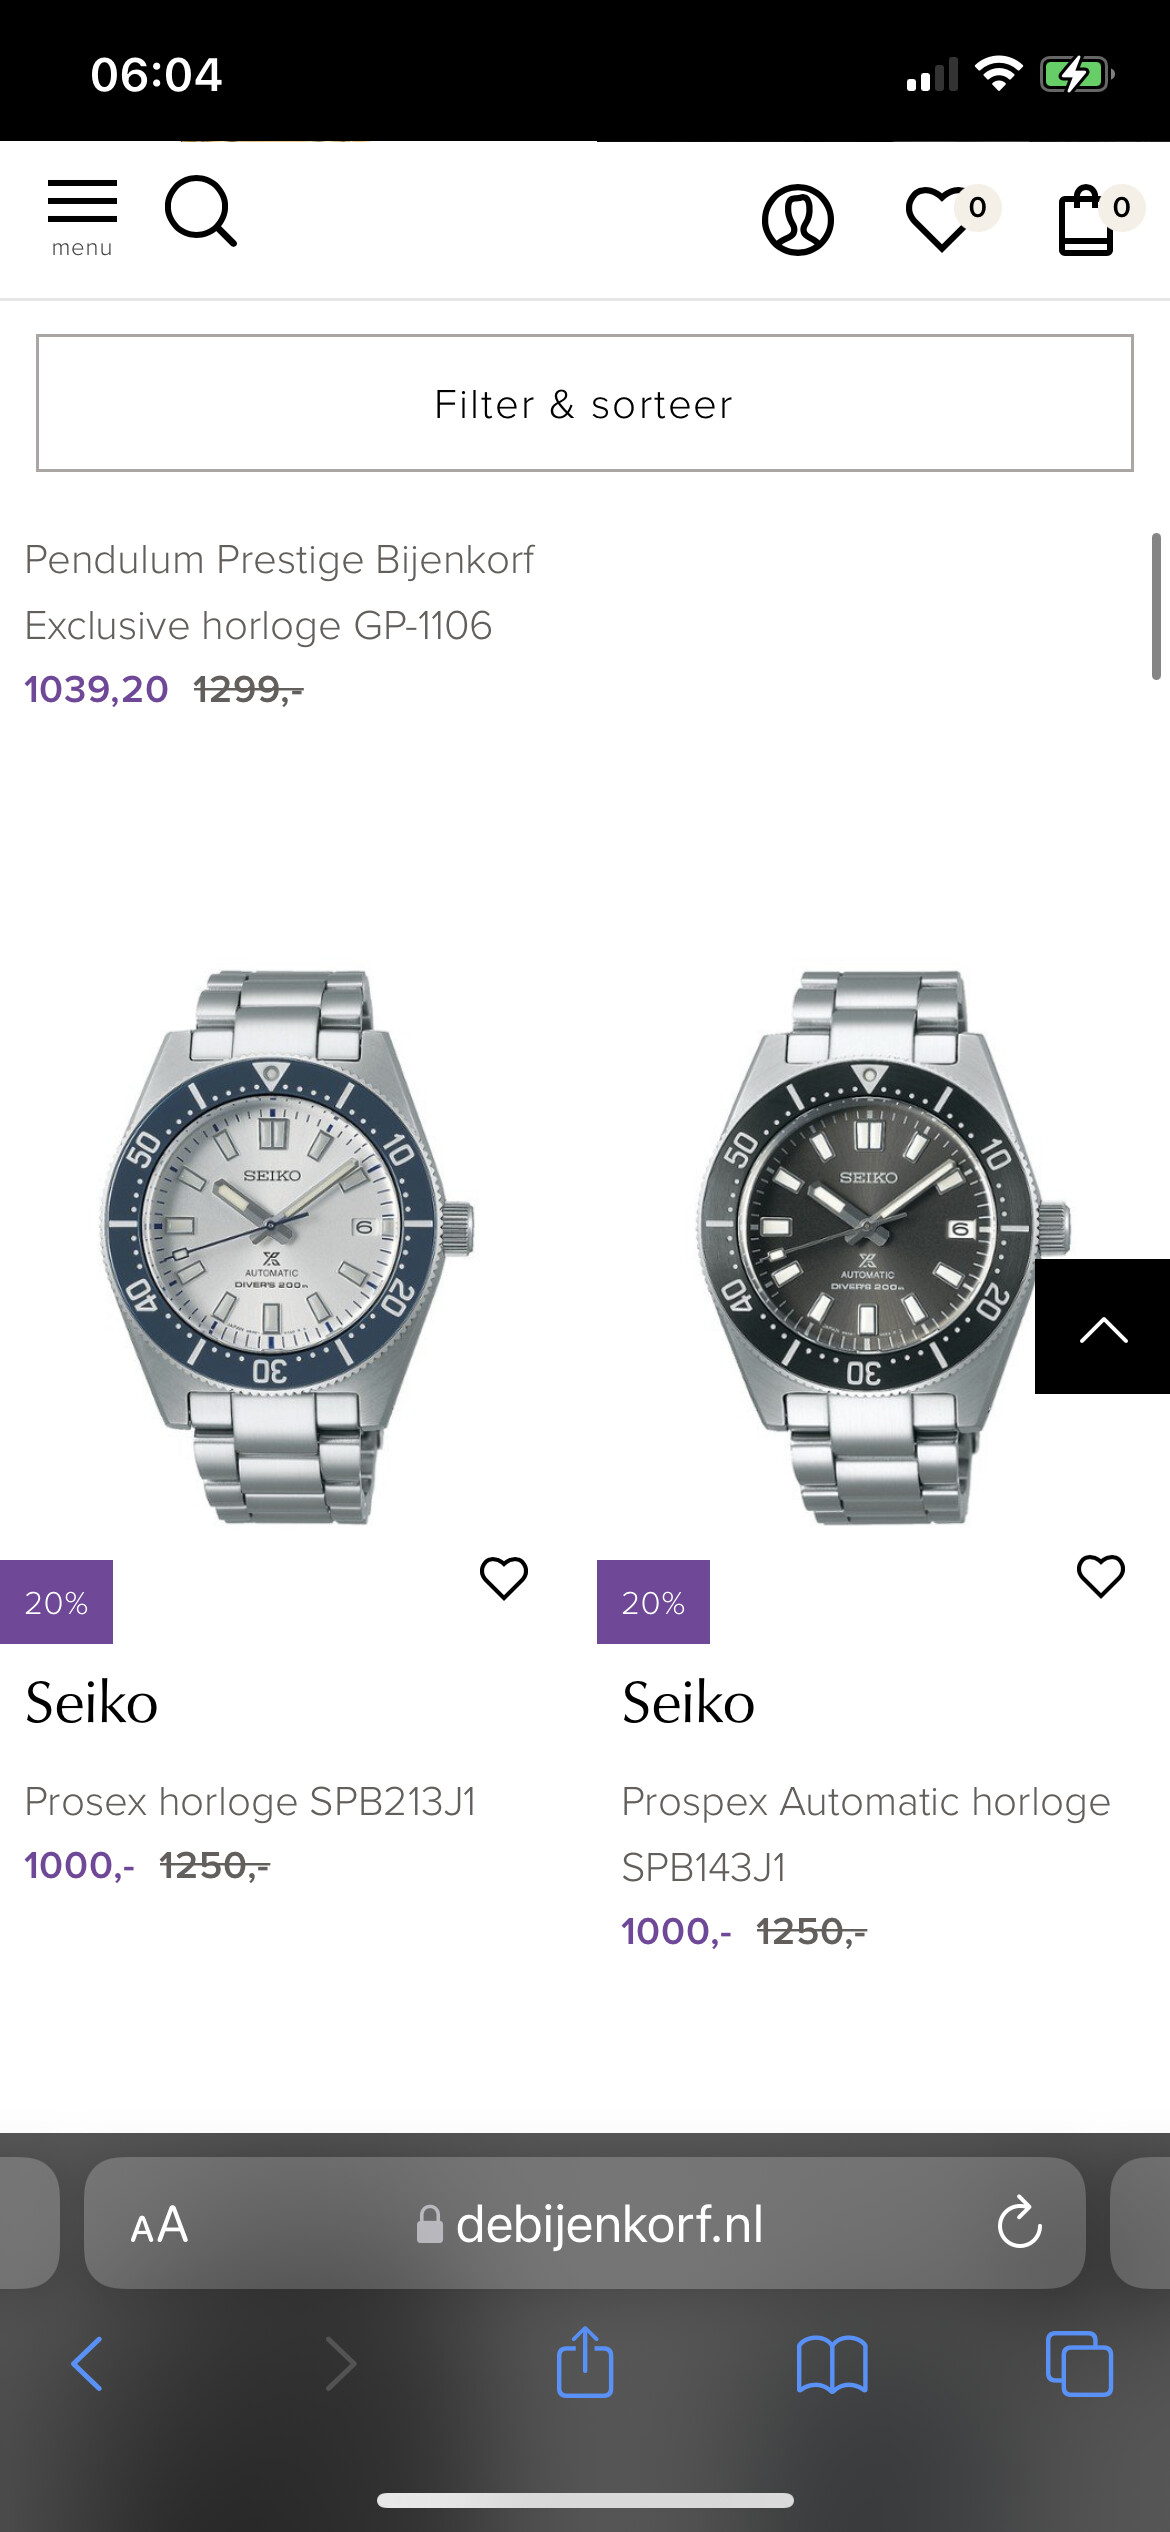1170x2532 pixels.
Task: Open the account profile icon
Action: pyautogui.click(x=797, y=219)
